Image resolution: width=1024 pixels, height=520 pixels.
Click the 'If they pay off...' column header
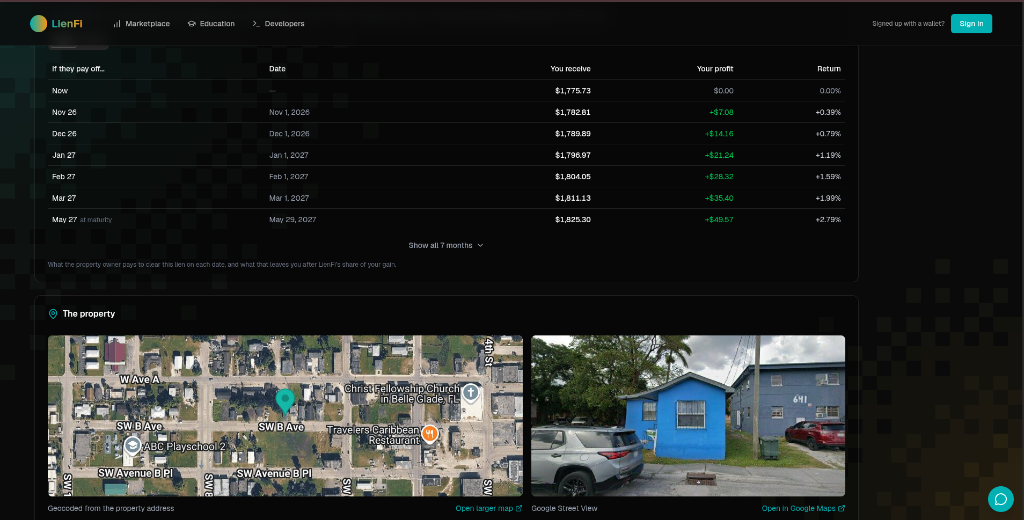(x=78, y=69)
